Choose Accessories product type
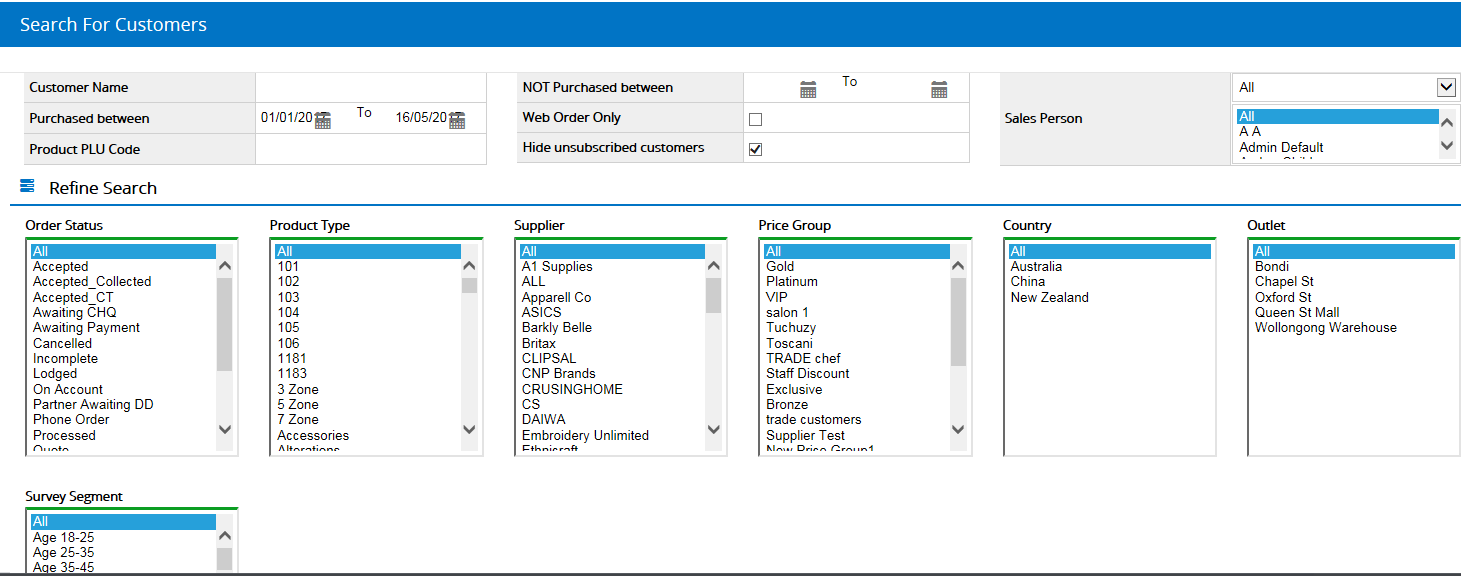 click(367, 435)
